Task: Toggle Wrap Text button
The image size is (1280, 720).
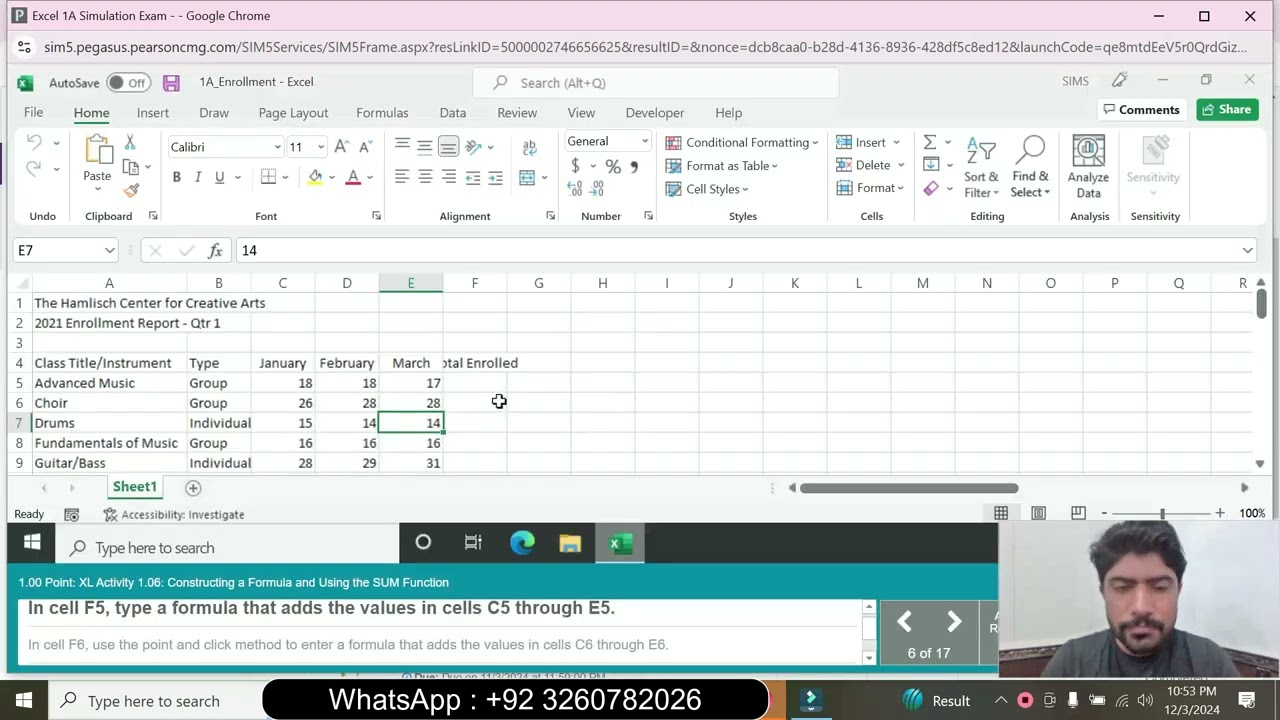Action: 529,146
